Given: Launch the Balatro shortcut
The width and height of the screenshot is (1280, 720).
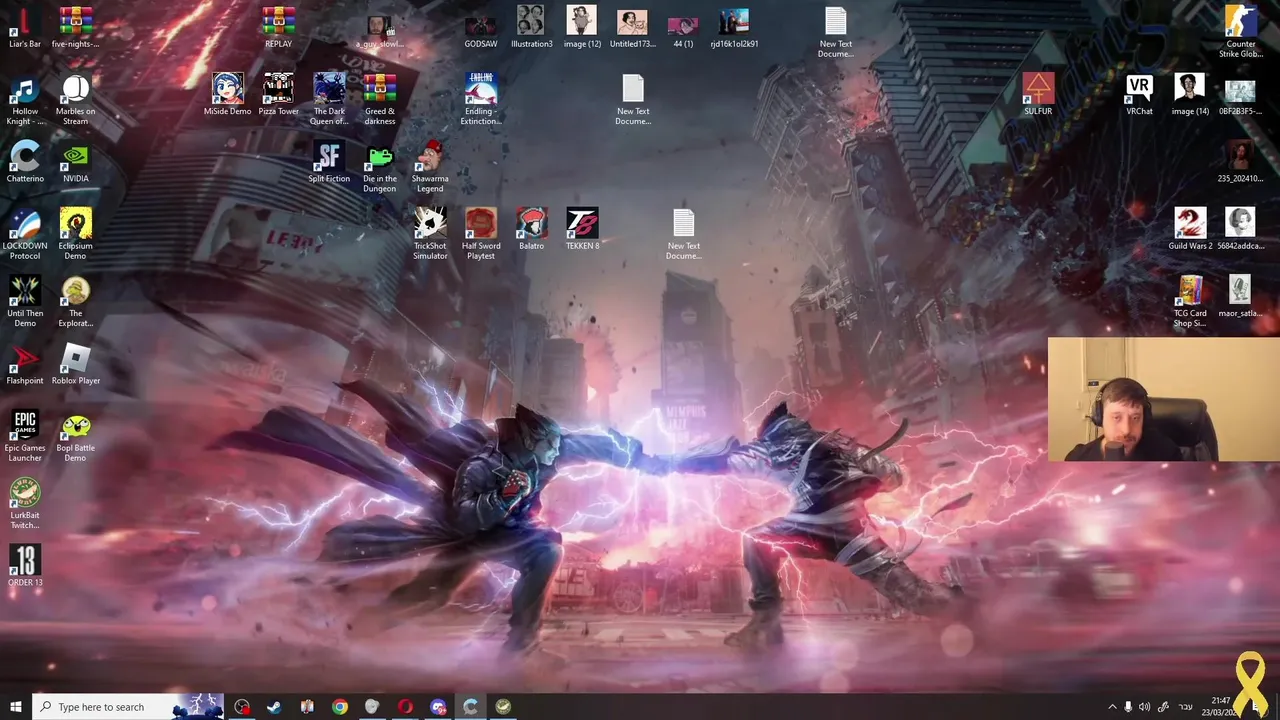Looking at the screenshot, I should (x=531, y=228).
